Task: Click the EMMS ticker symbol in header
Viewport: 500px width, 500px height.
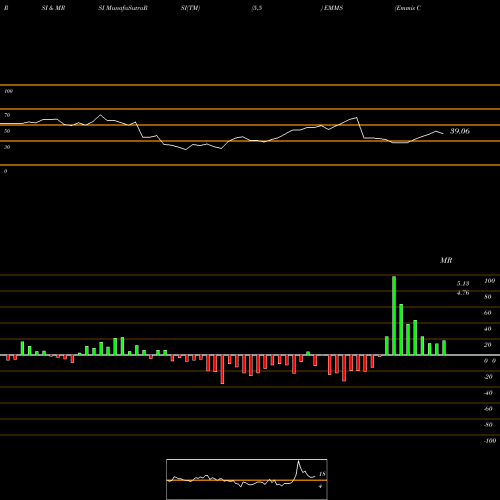Action: [333, 8]
